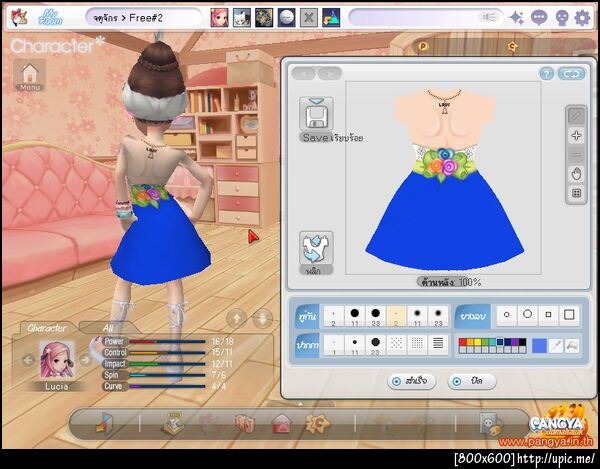The image size is (600, 469).
Task: Select hard brush size 23
Action: (376, 316)
